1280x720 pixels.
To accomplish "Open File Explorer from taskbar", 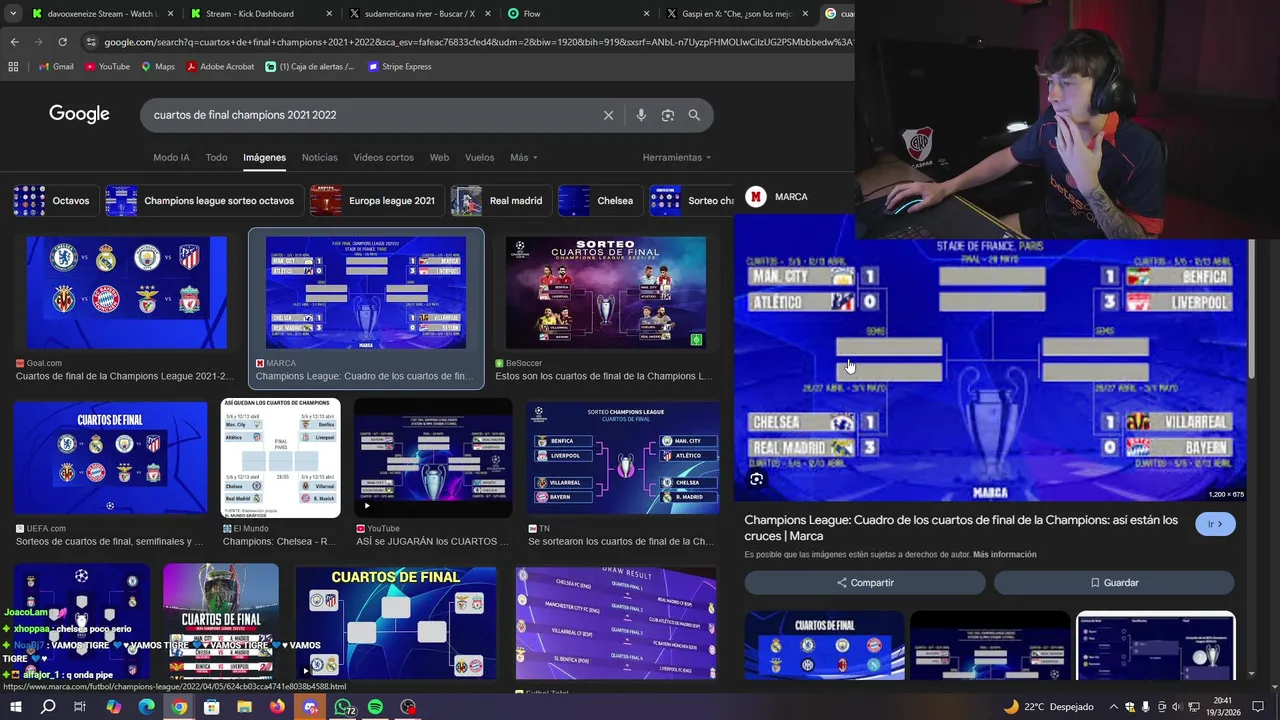I will coord(244,707).
